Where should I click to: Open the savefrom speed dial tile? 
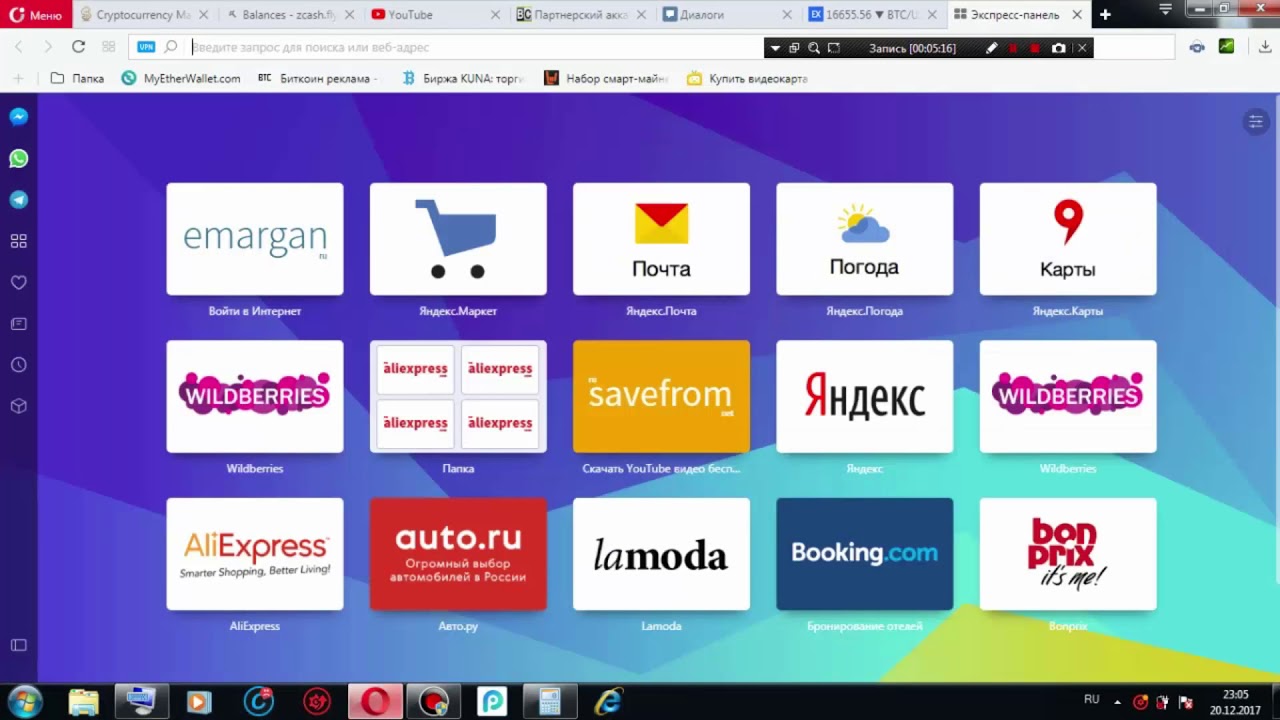[661, 397]
